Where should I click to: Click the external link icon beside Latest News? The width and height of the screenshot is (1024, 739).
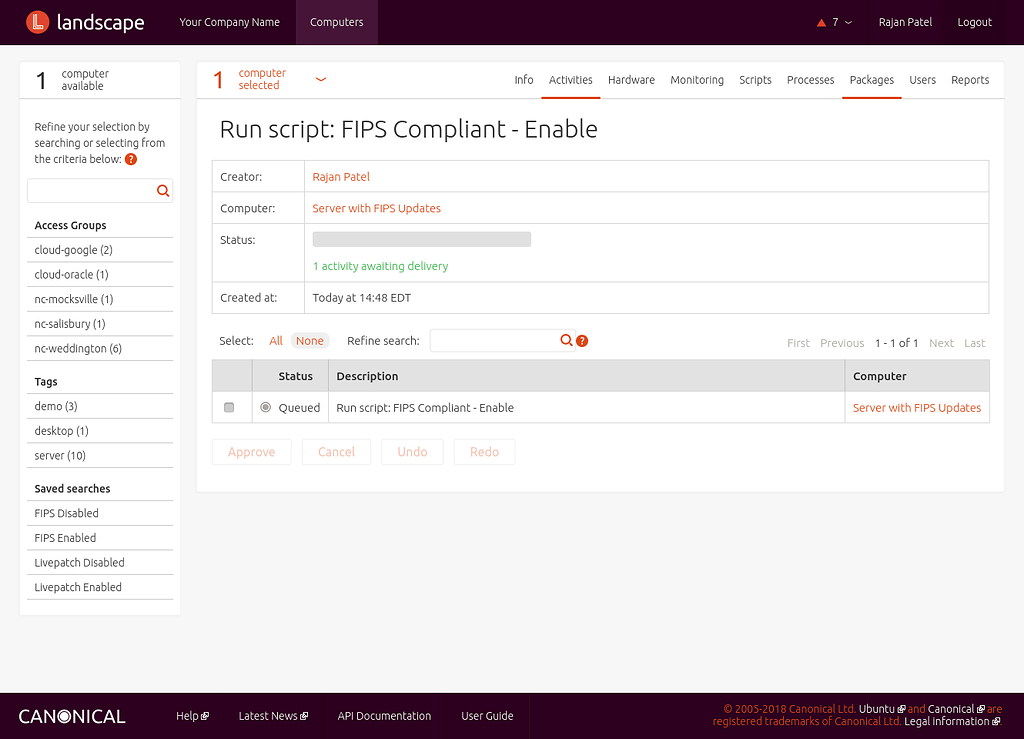(304, 715)
